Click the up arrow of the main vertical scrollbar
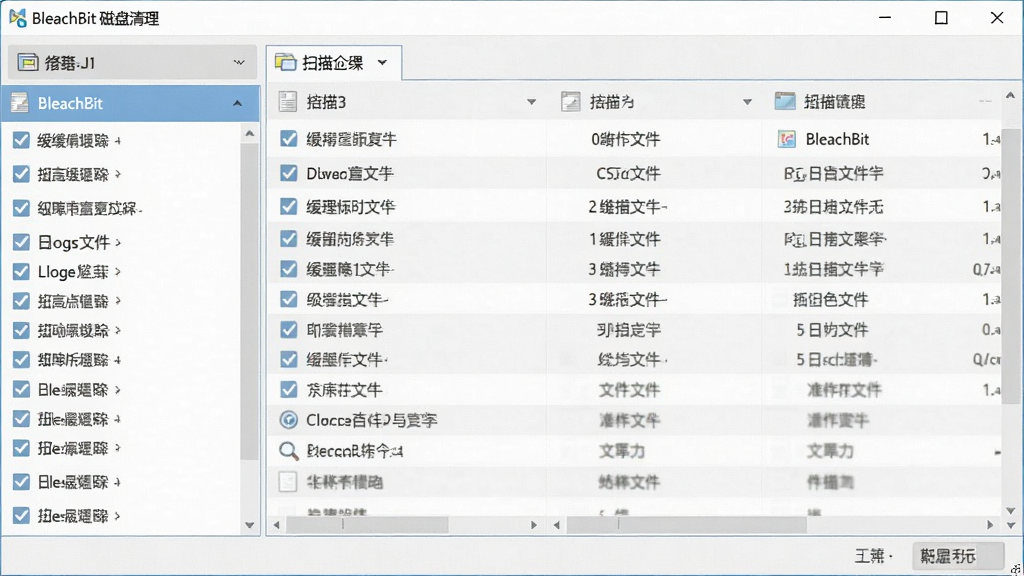The height and width of the screenshot is (576, 1024). pyautogui.click(x=1011, y=96)
